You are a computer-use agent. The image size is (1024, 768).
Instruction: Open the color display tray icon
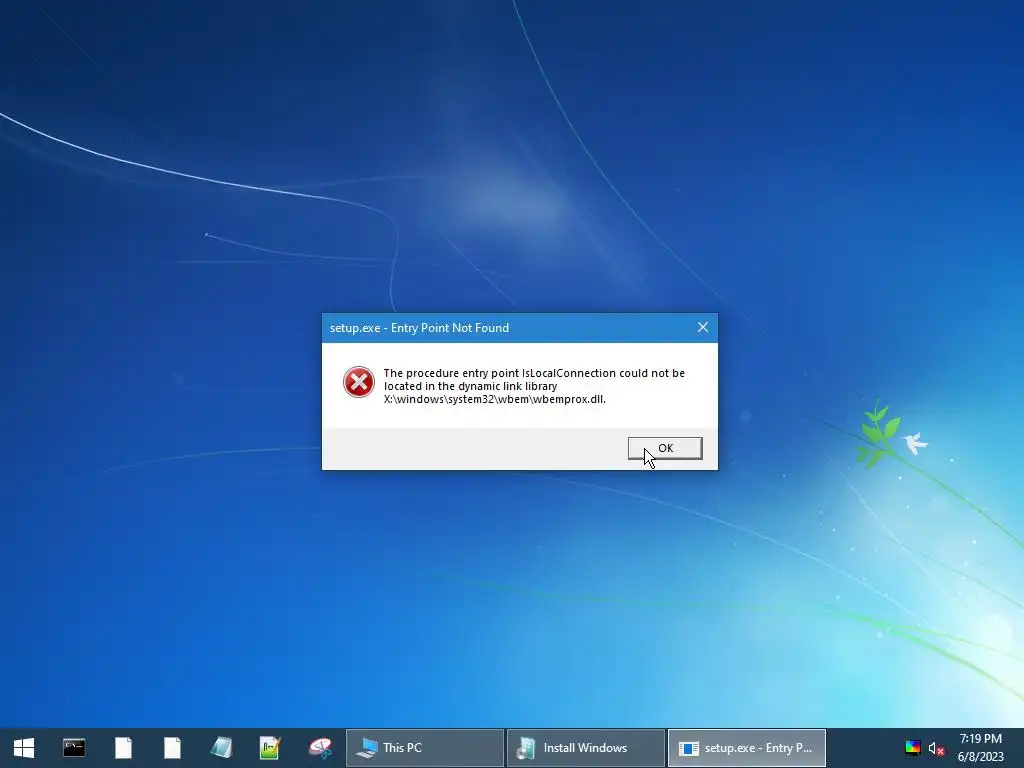[912, 748]
